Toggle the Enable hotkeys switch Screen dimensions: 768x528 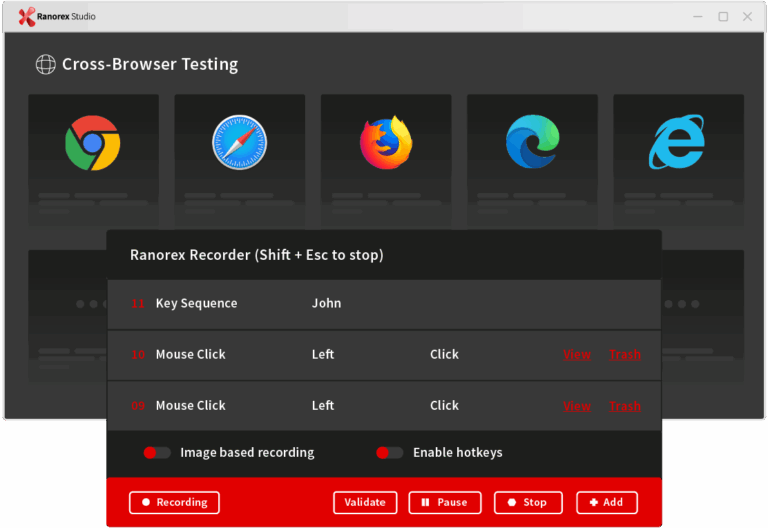pyautogui.click(x=389, y=453)
